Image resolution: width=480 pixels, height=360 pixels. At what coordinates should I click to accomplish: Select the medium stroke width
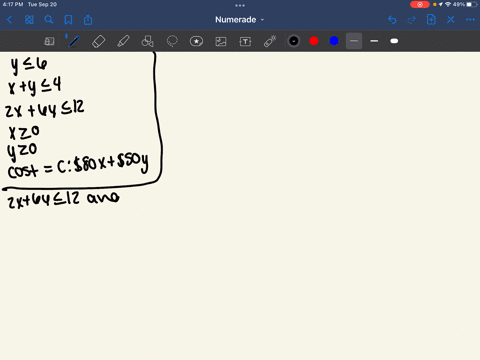click(374, 41)
